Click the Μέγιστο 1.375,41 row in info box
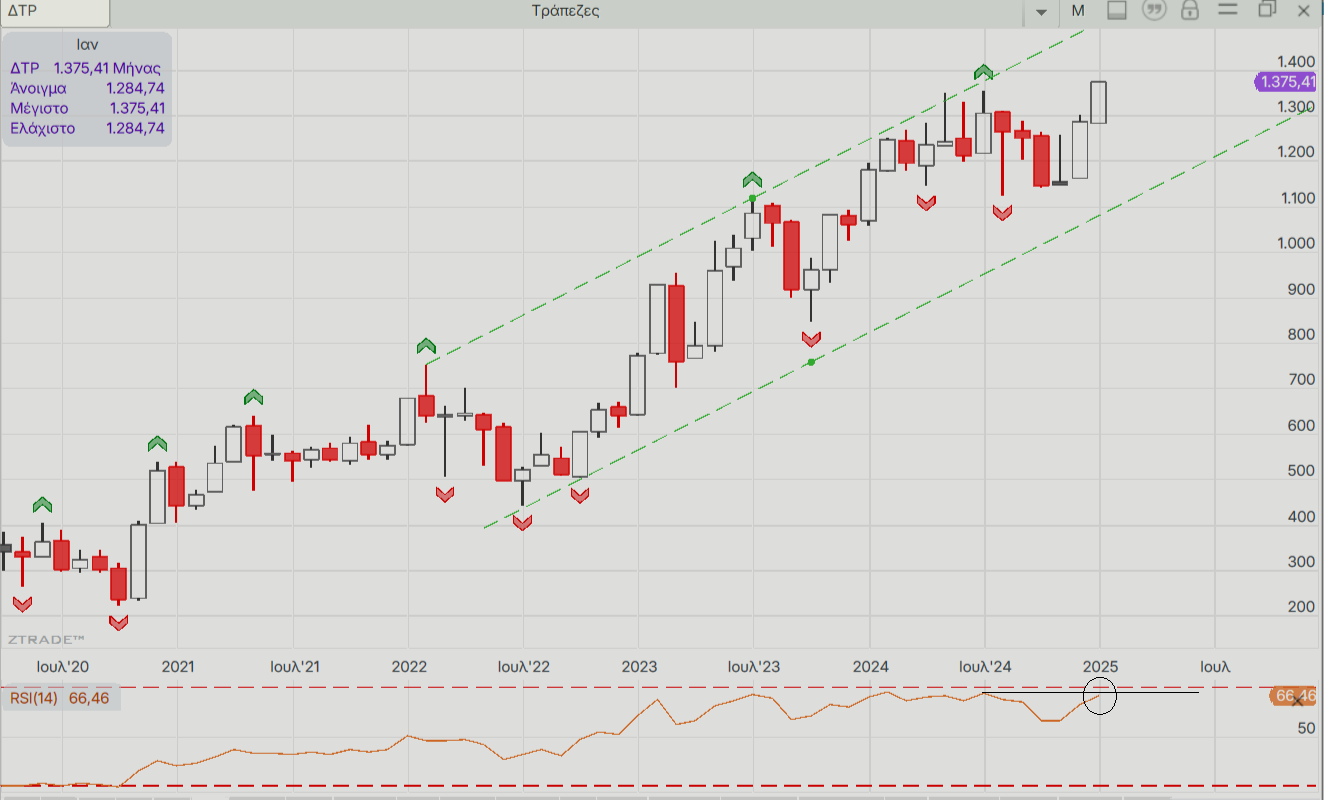 88,108
